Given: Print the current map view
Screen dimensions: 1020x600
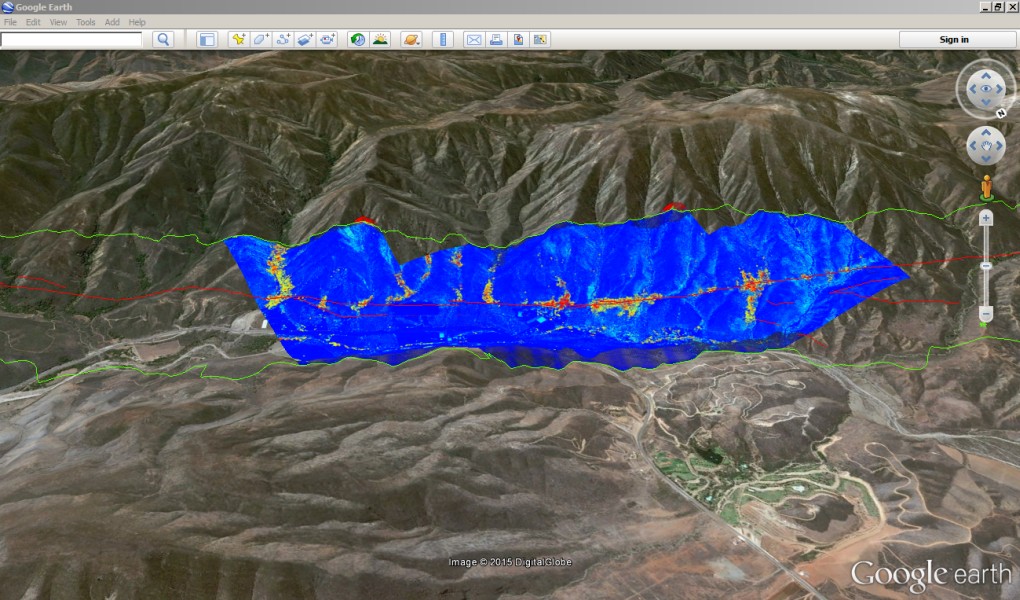Looking at the screenshot, I should tap(496, 39).
